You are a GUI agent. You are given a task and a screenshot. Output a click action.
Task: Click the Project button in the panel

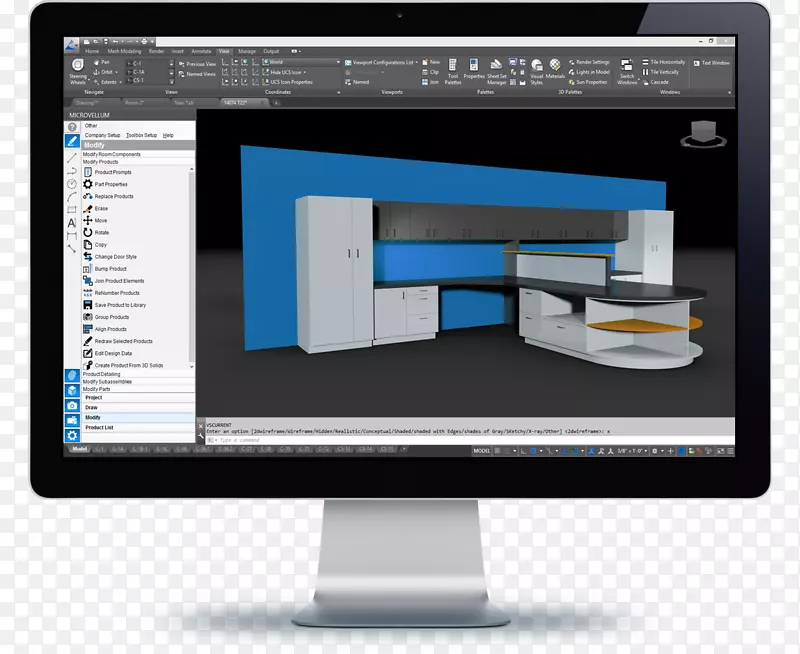93,397
